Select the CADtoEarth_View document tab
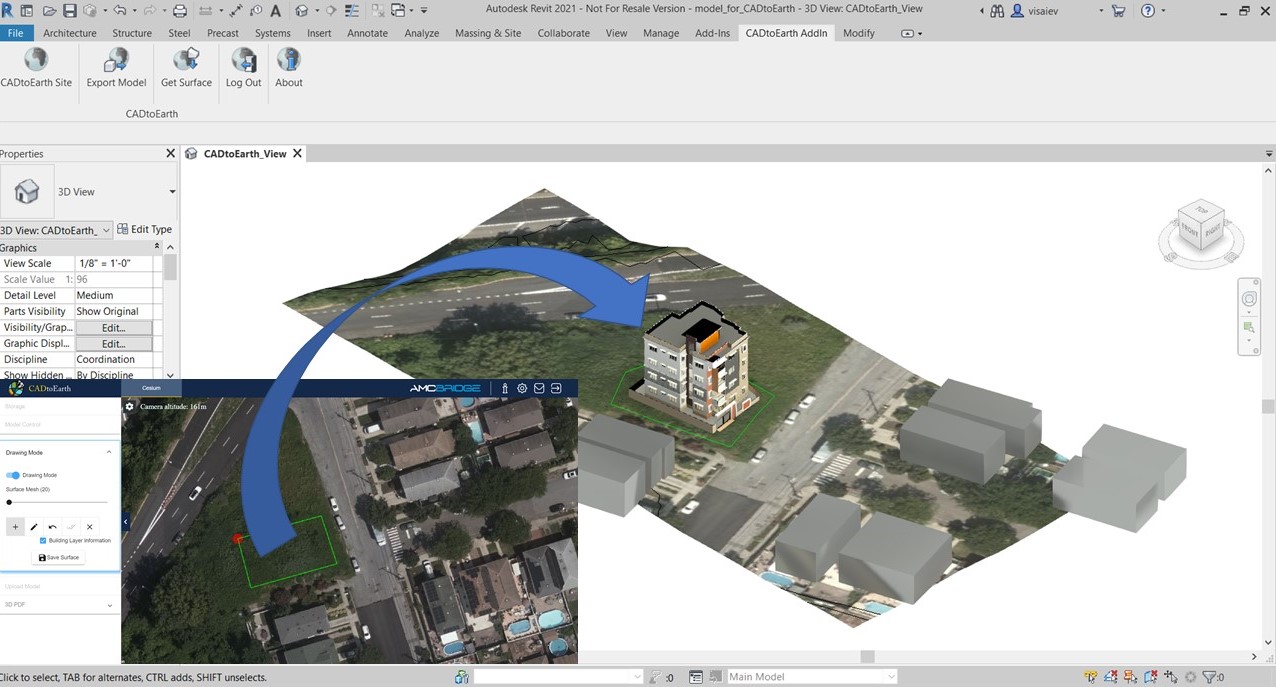Image resolution: width=1276 pixels, height=687 pixels. coord(245,154)
